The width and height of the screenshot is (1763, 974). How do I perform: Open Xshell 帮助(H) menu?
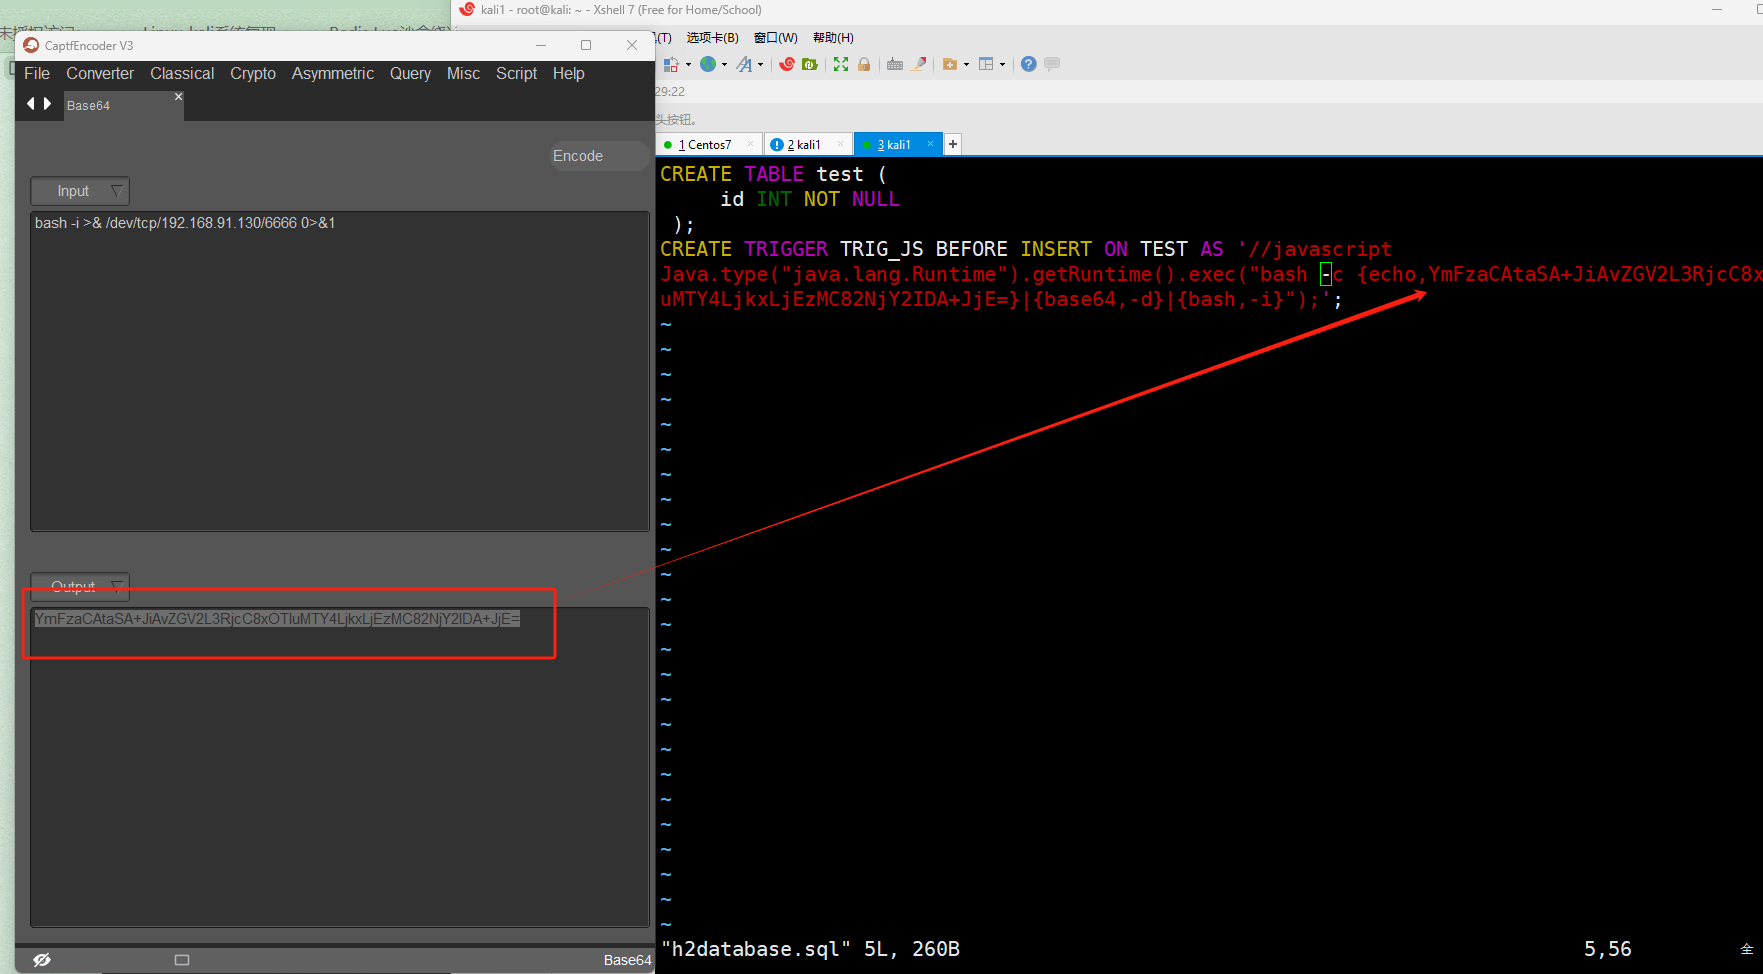(x=833, y=37)
